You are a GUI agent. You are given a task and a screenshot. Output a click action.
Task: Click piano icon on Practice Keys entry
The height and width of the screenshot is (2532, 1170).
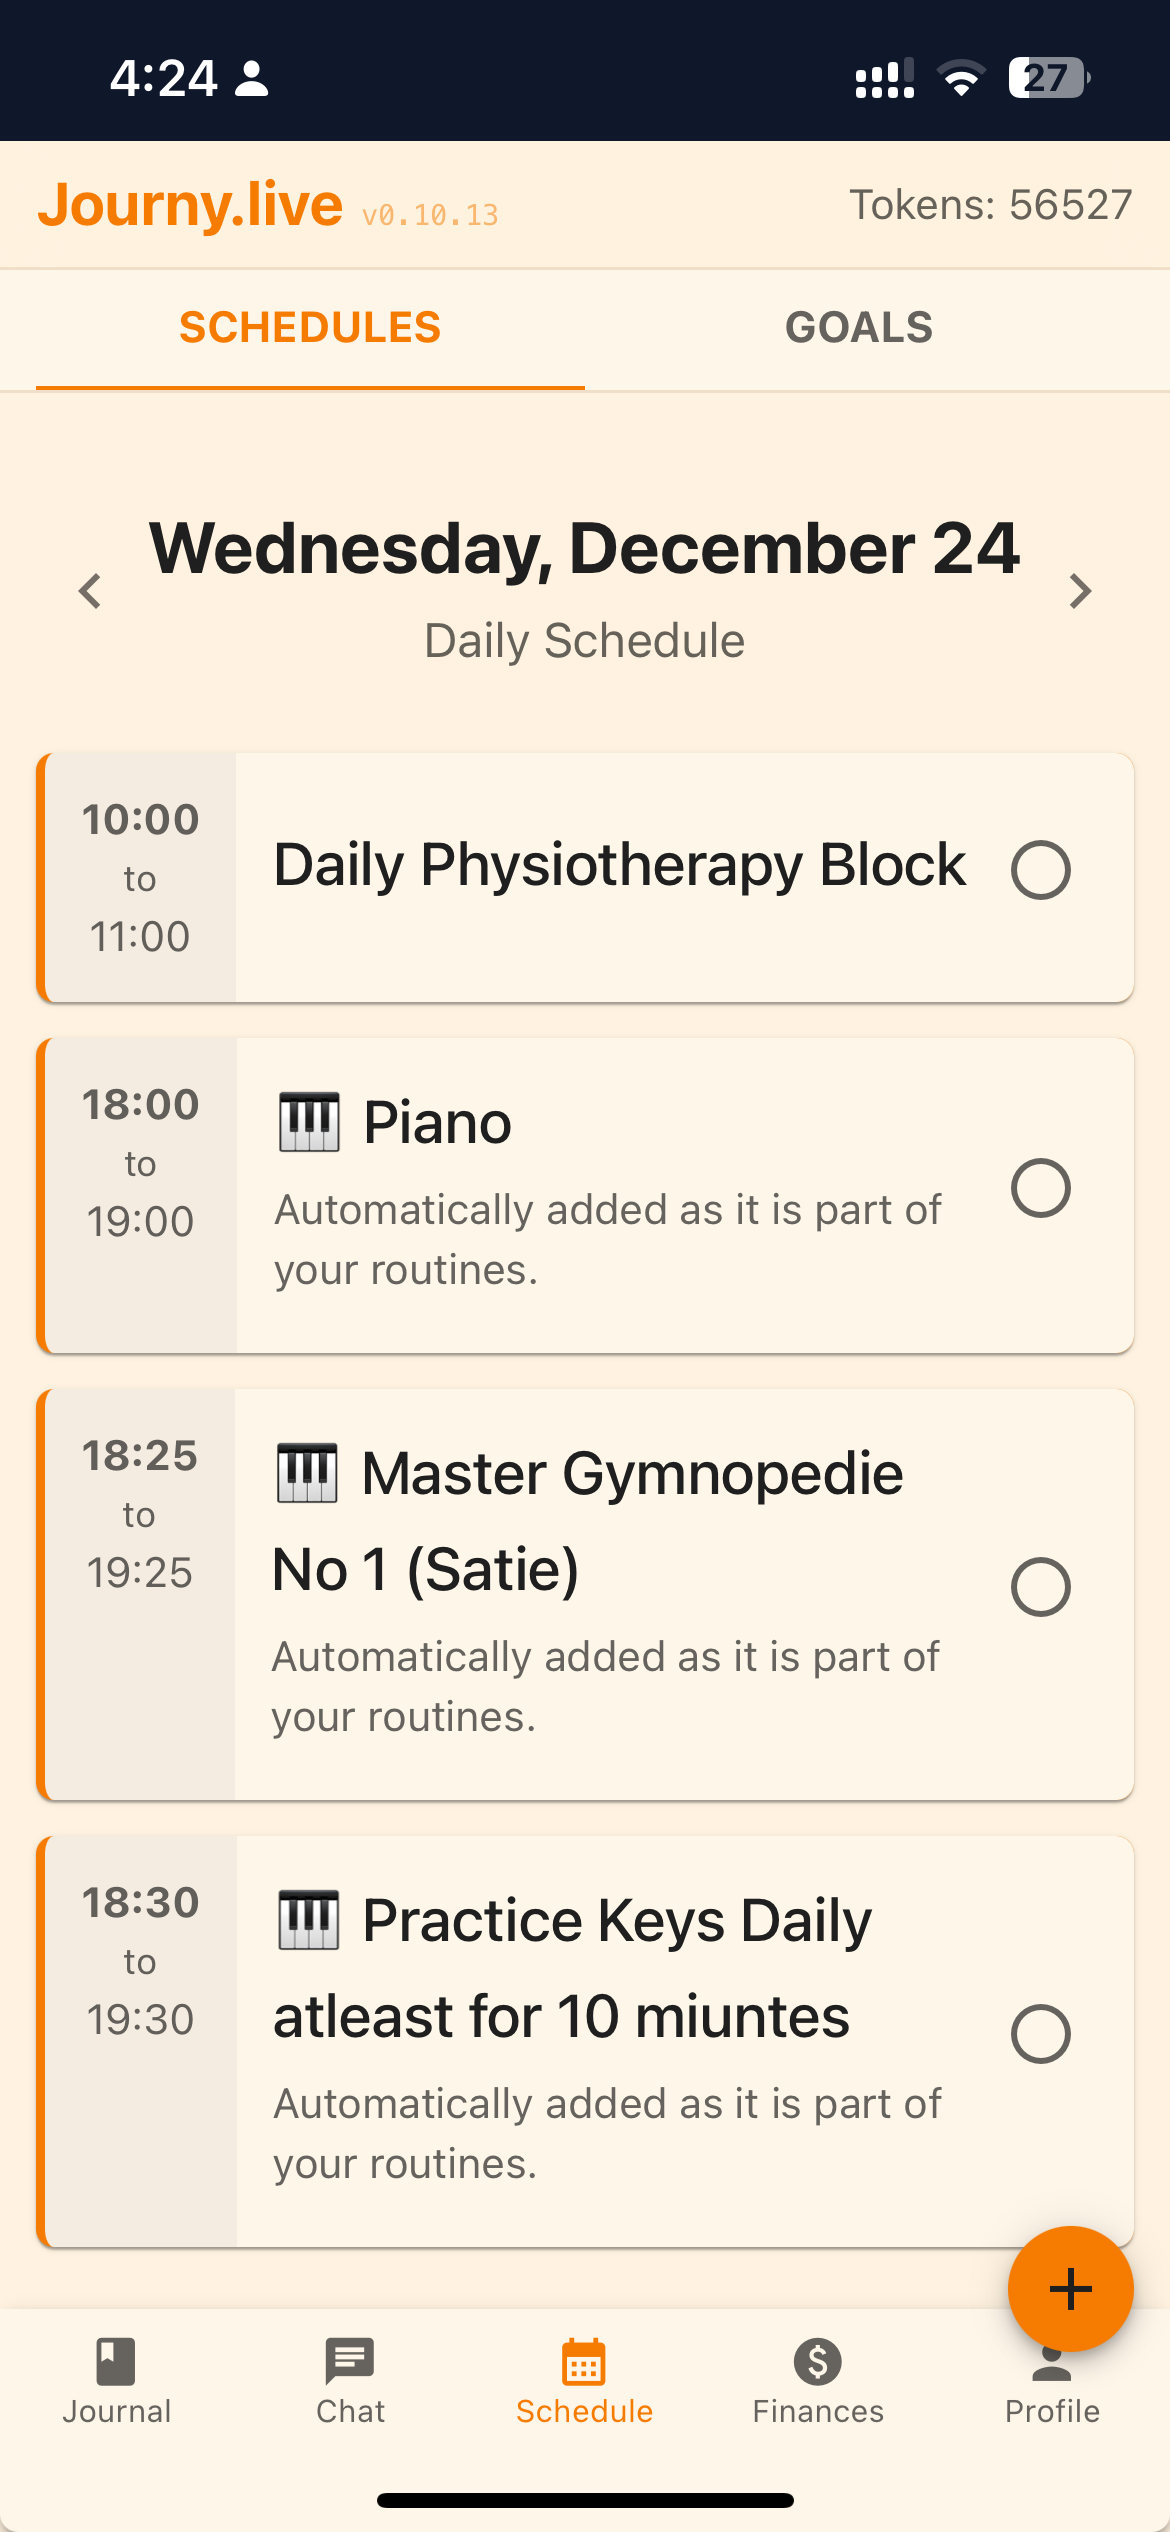pyautogui.click(x=308, y=1920)
